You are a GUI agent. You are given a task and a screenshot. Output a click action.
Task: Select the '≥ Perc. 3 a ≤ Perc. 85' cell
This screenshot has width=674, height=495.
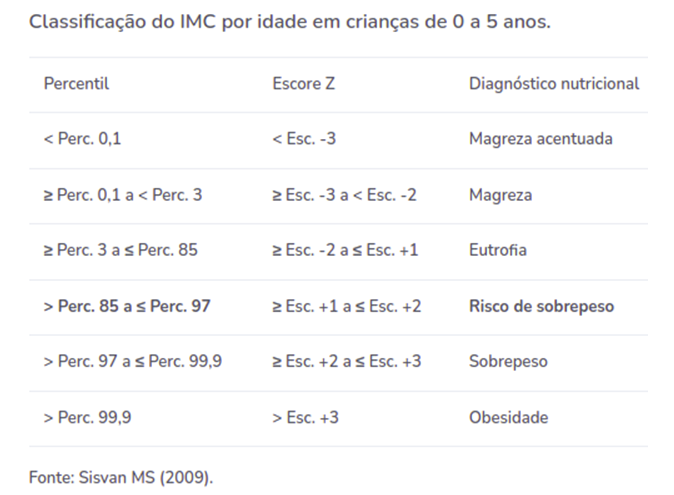coord(121,250)
